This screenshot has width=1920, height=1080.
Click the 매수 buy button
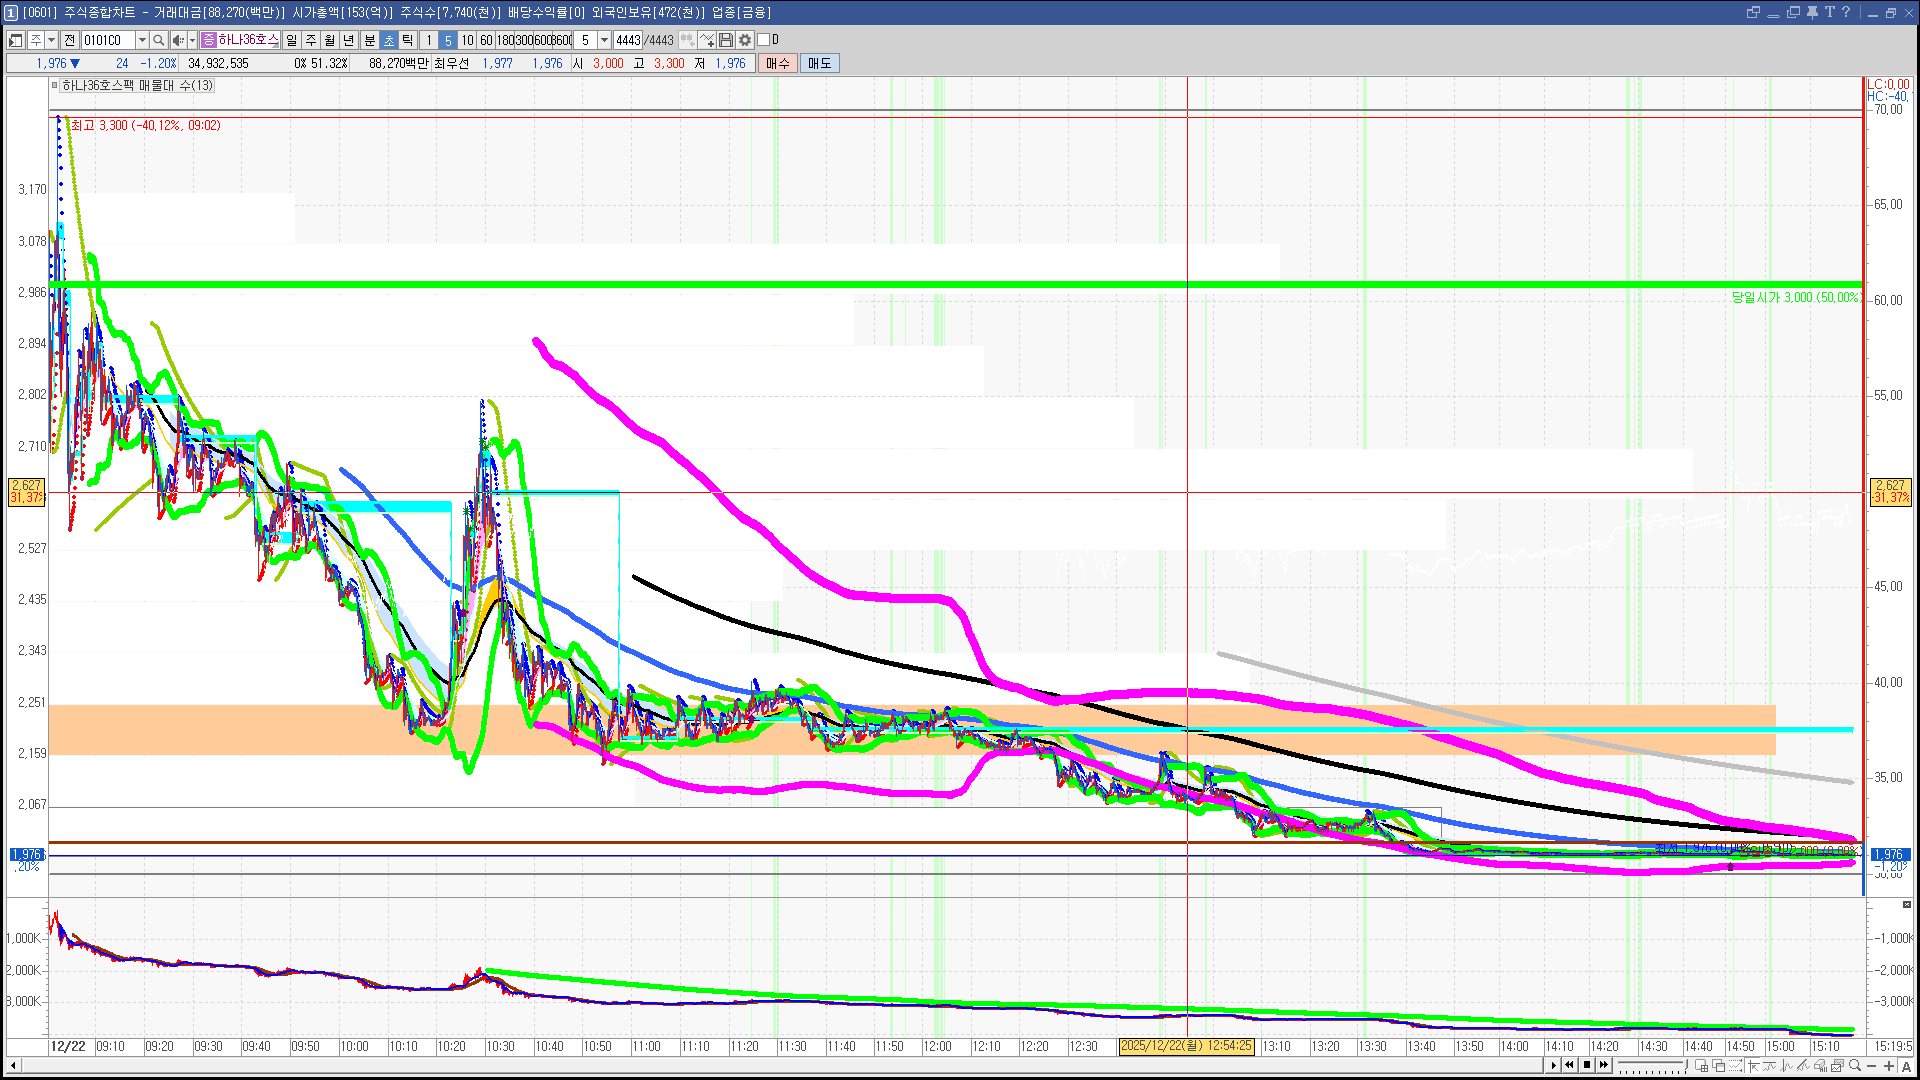(778, 63)
